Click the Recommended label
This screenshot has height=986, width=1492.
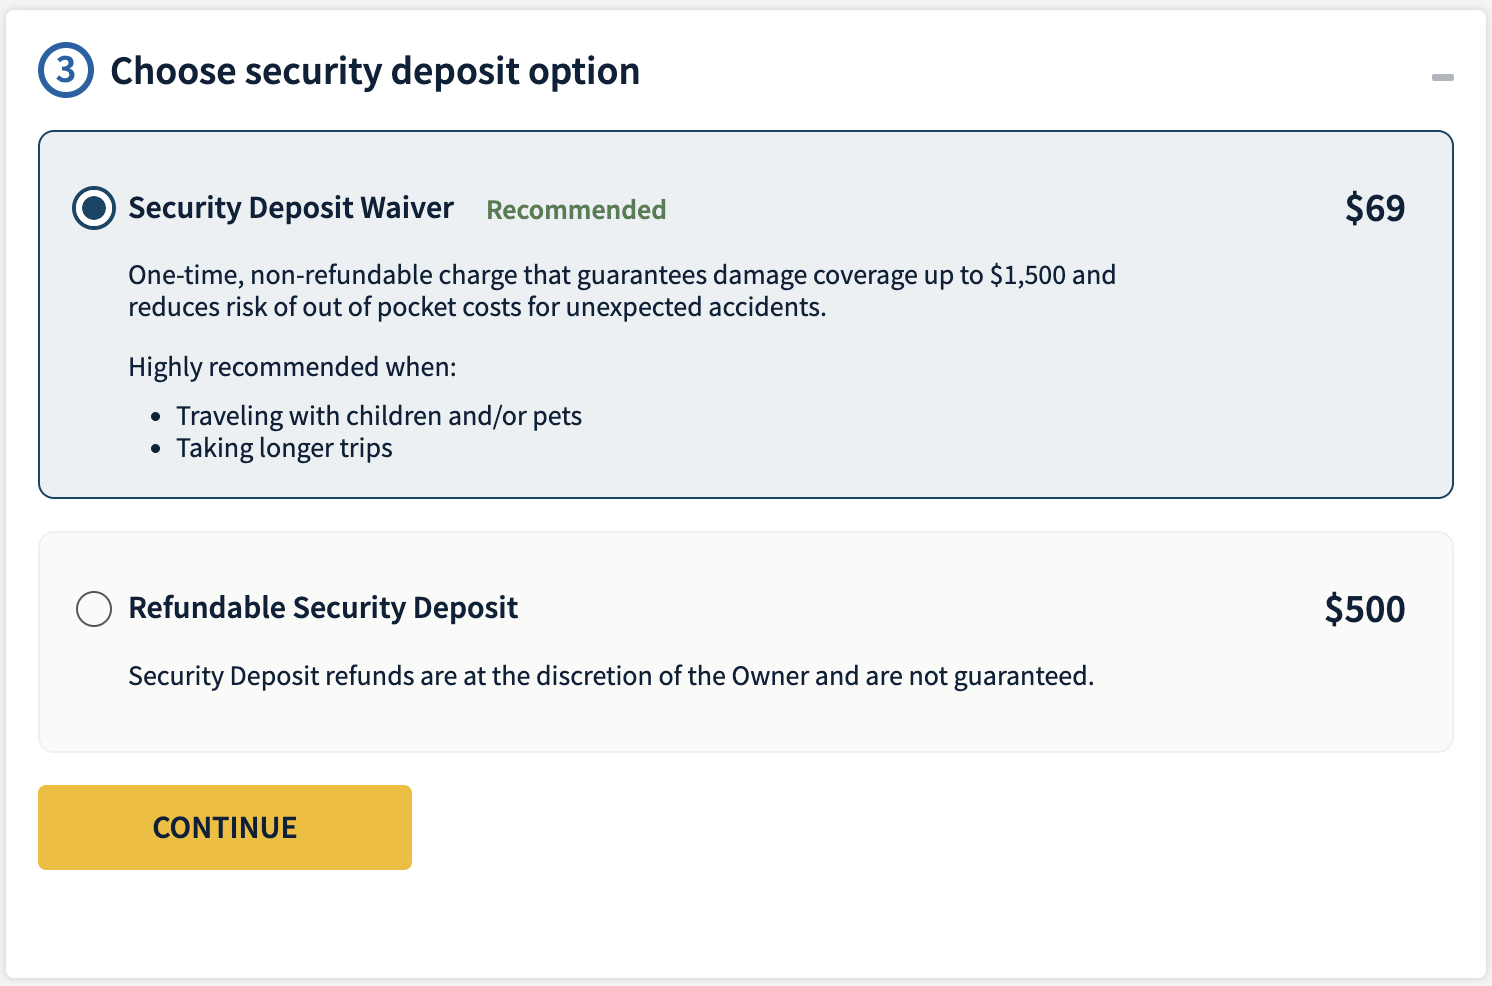(x=576, y=210)
